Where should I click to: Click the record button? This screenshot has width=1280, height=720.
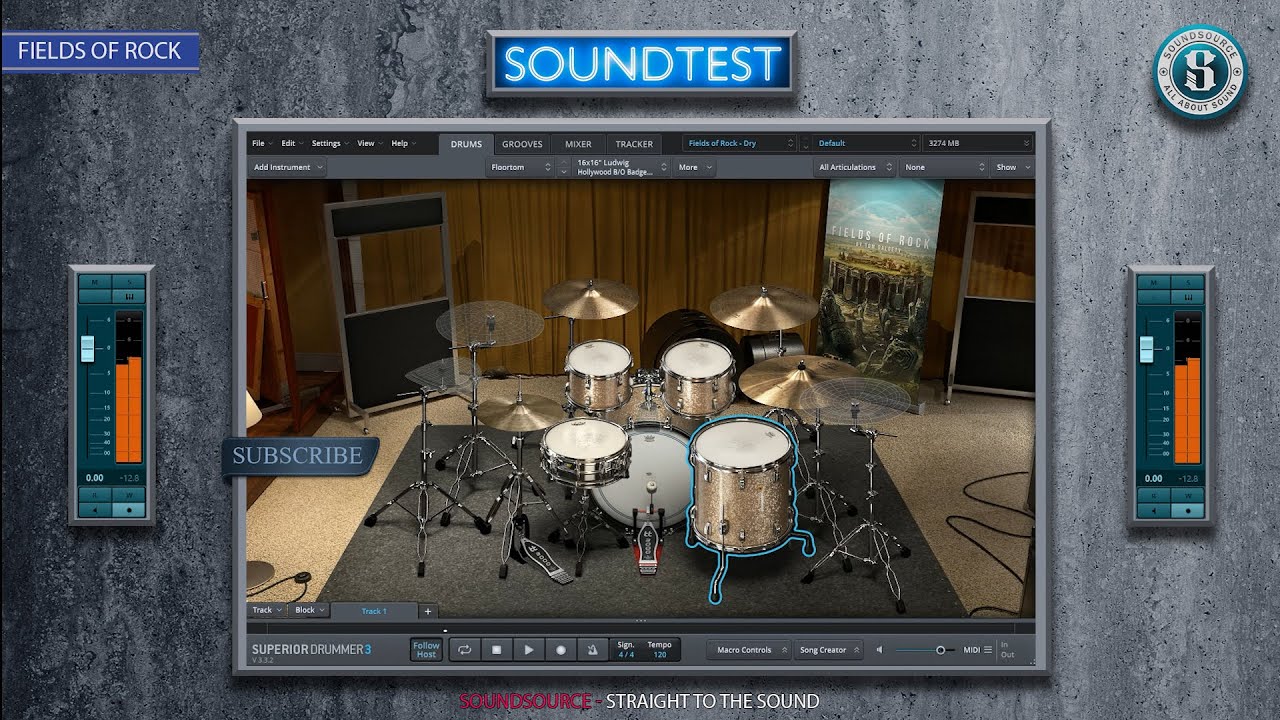[560, 650]
